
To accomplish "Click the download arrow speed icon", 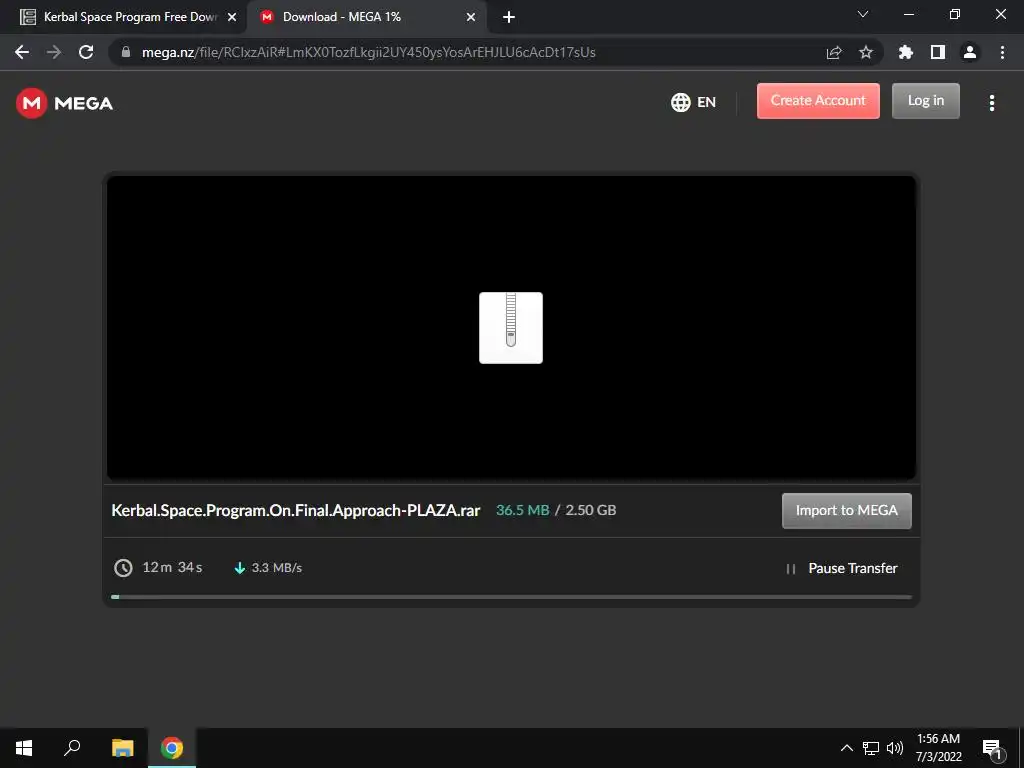I will (x=240, y=568).
